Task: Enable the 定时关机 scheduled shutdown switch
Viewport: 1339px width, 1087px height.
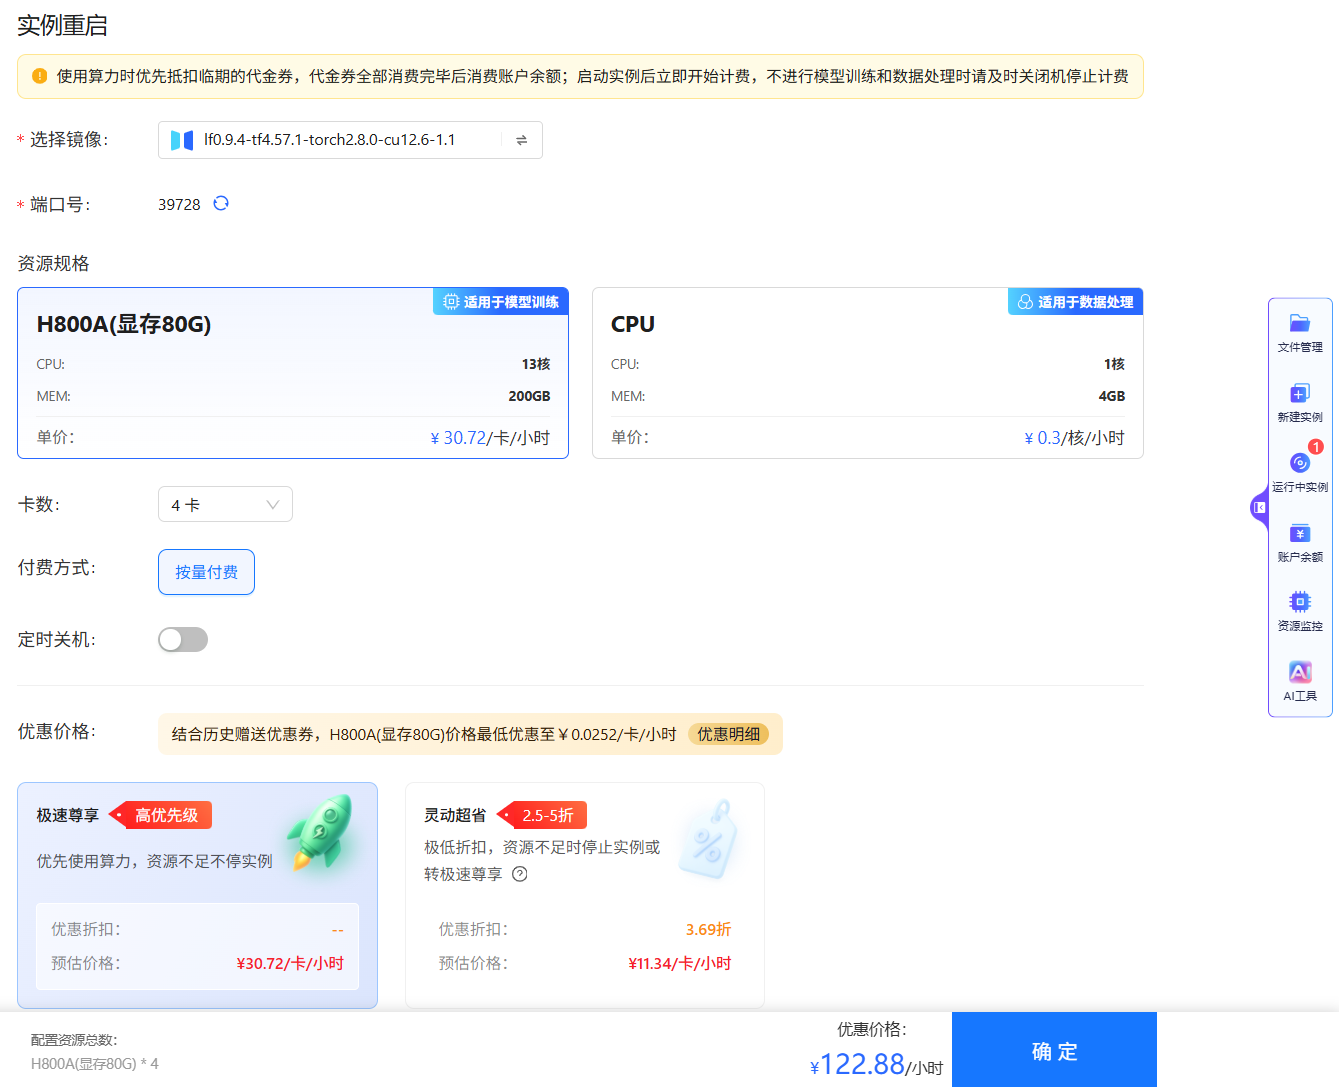Action: click(183, 639)
